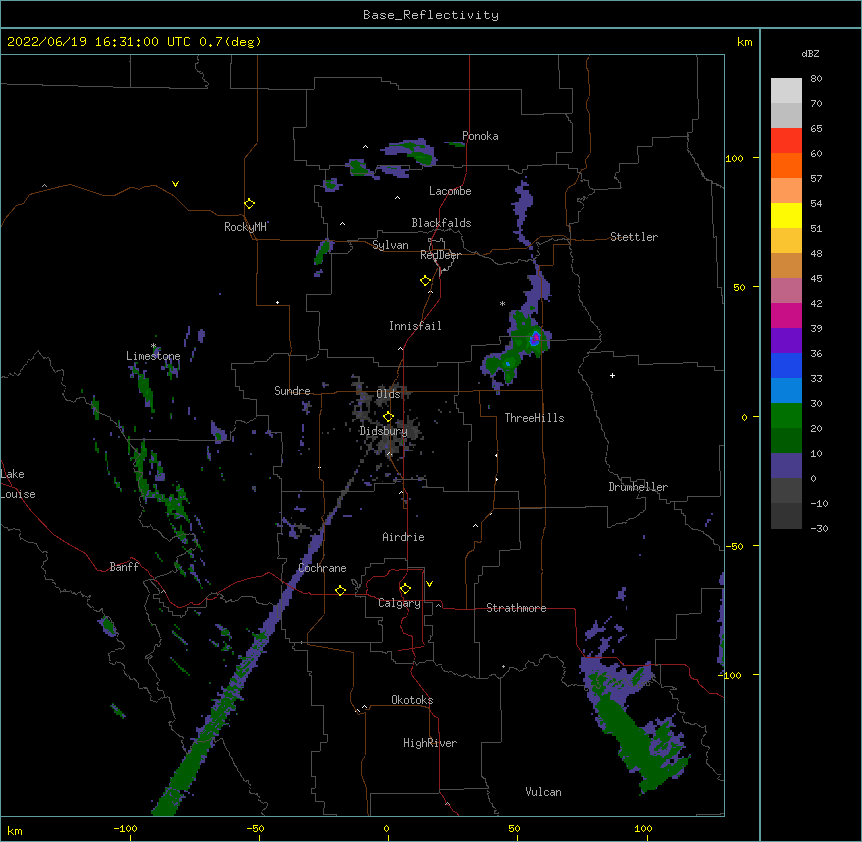Select the light blue 30-33 dBZ swatch
The height and width of the screenshot is (842, 862).
point(786,390)
